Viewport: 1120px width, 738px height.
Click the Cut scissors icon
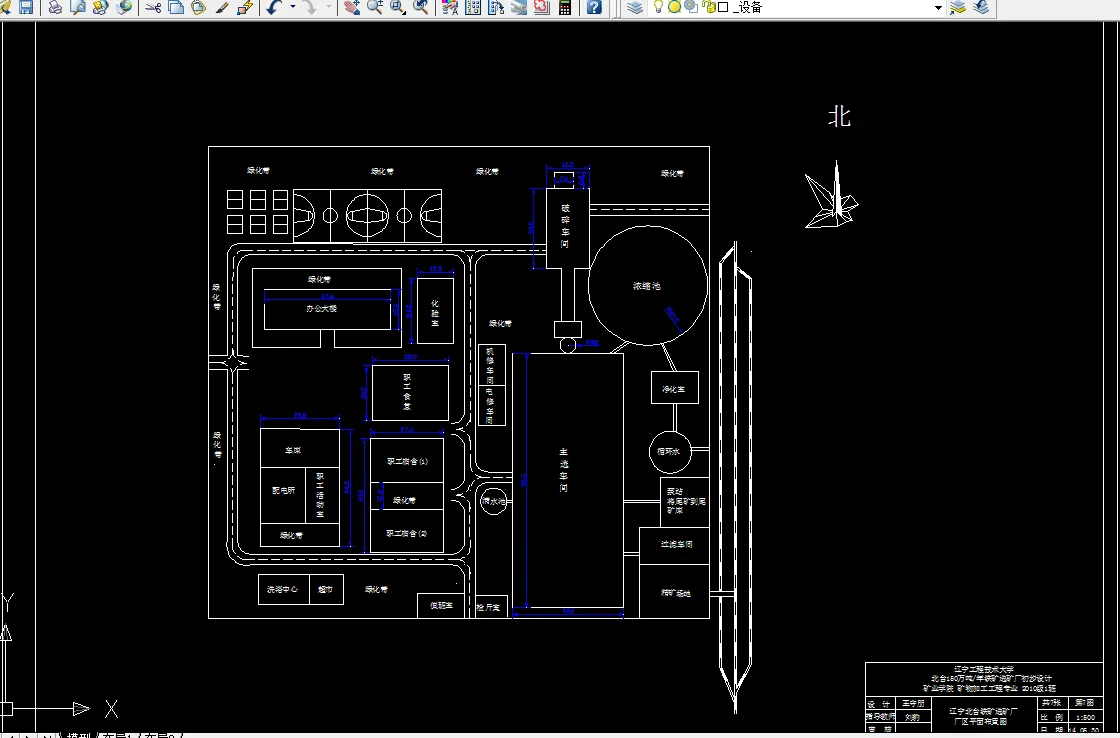tap(153, 7)
